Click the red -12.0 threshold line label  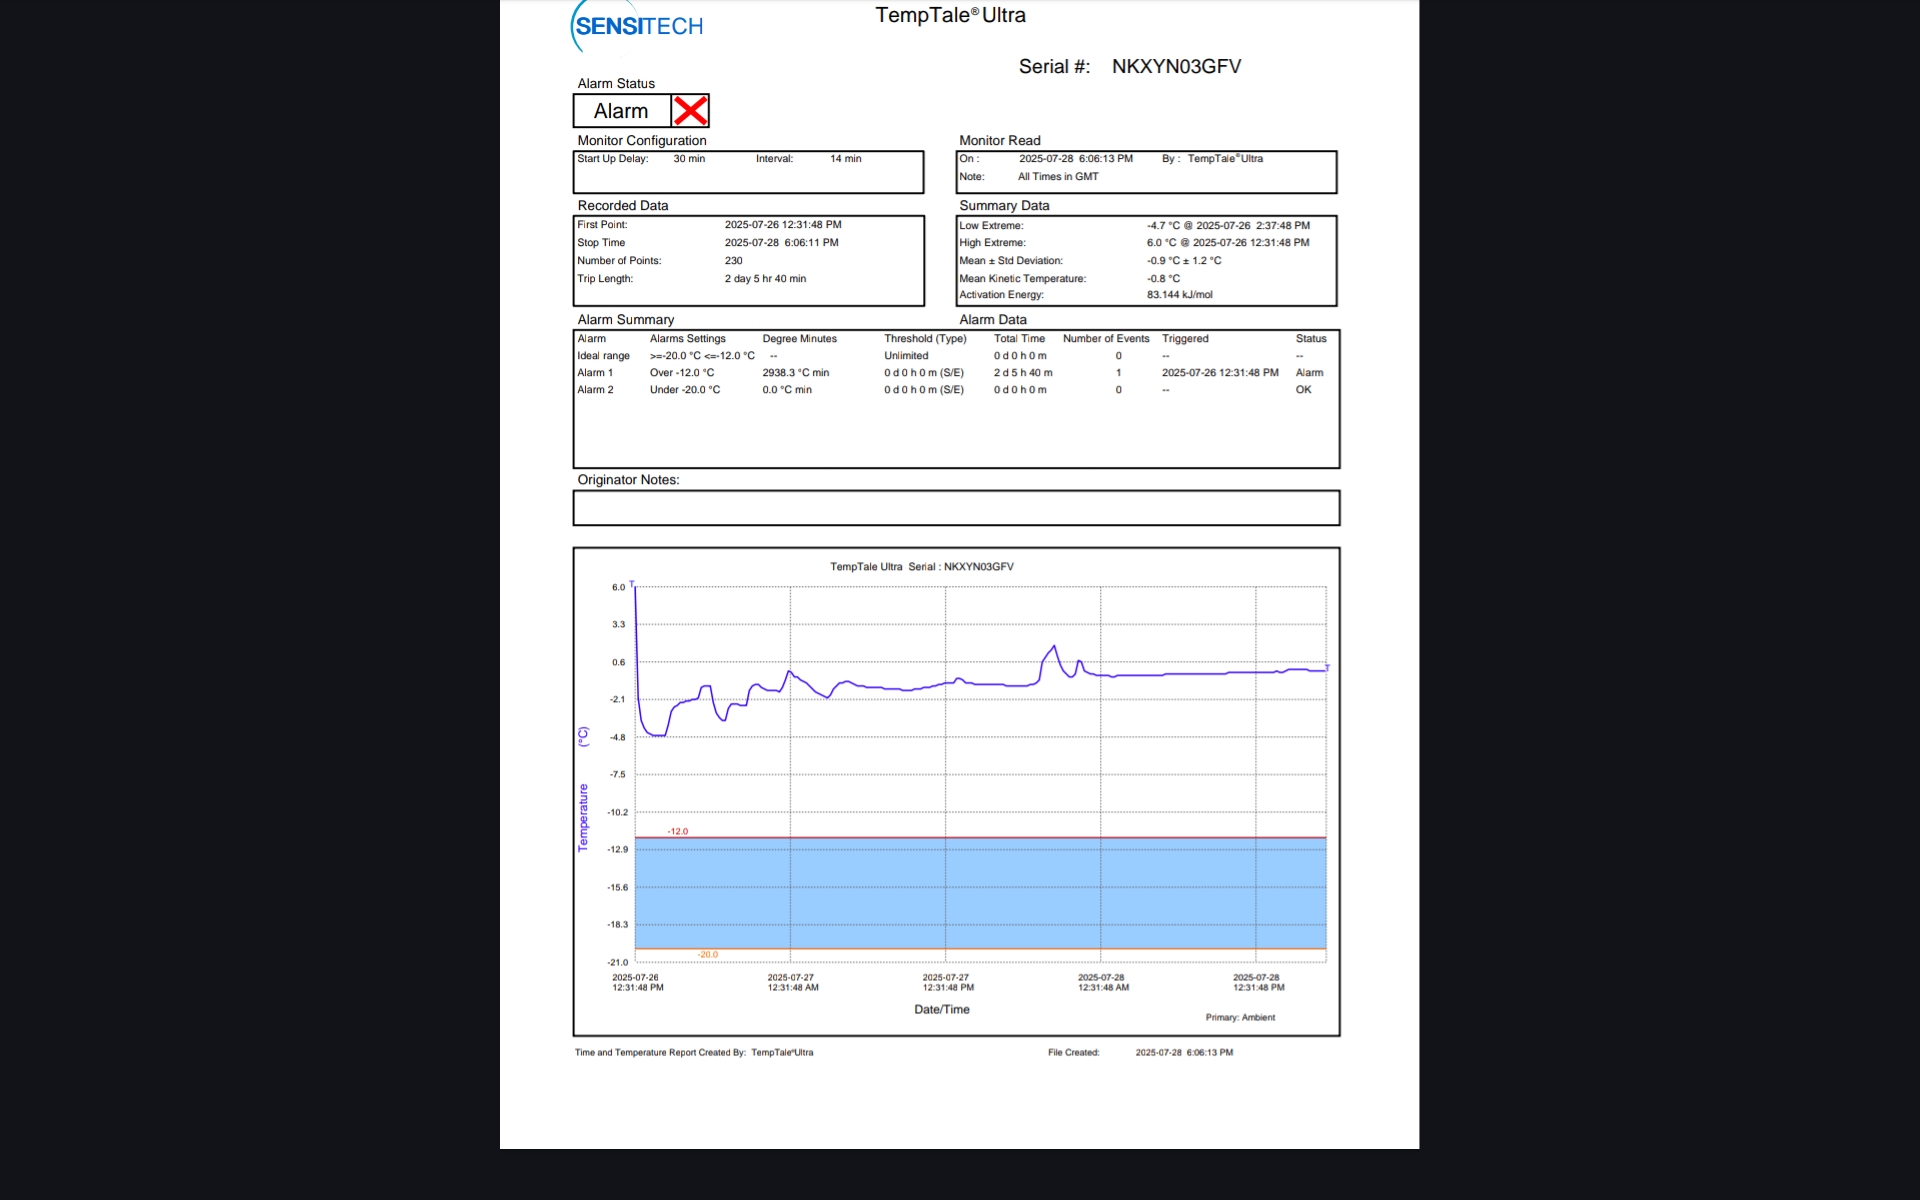click(x=678, y=831)
